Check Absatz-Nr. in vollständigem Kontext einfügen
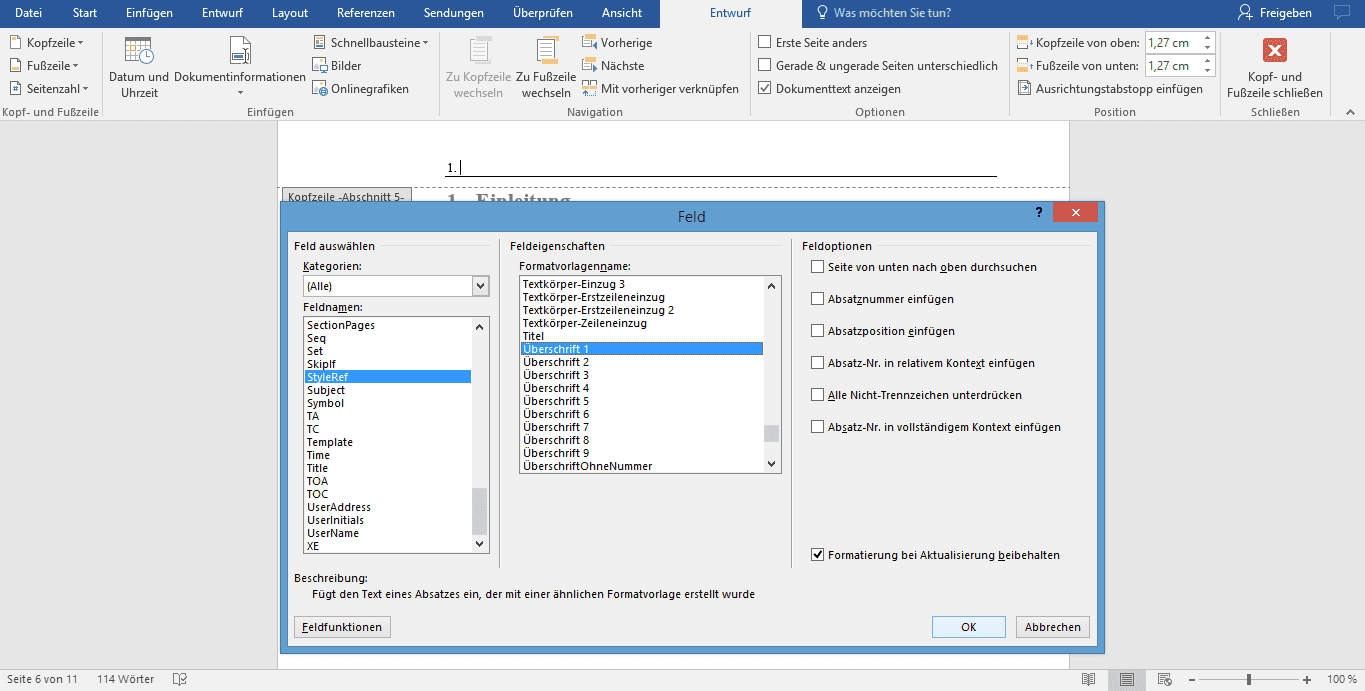The height and width of the screenshot is (691, 1365). pyautogui.click(x=818, y=427)
